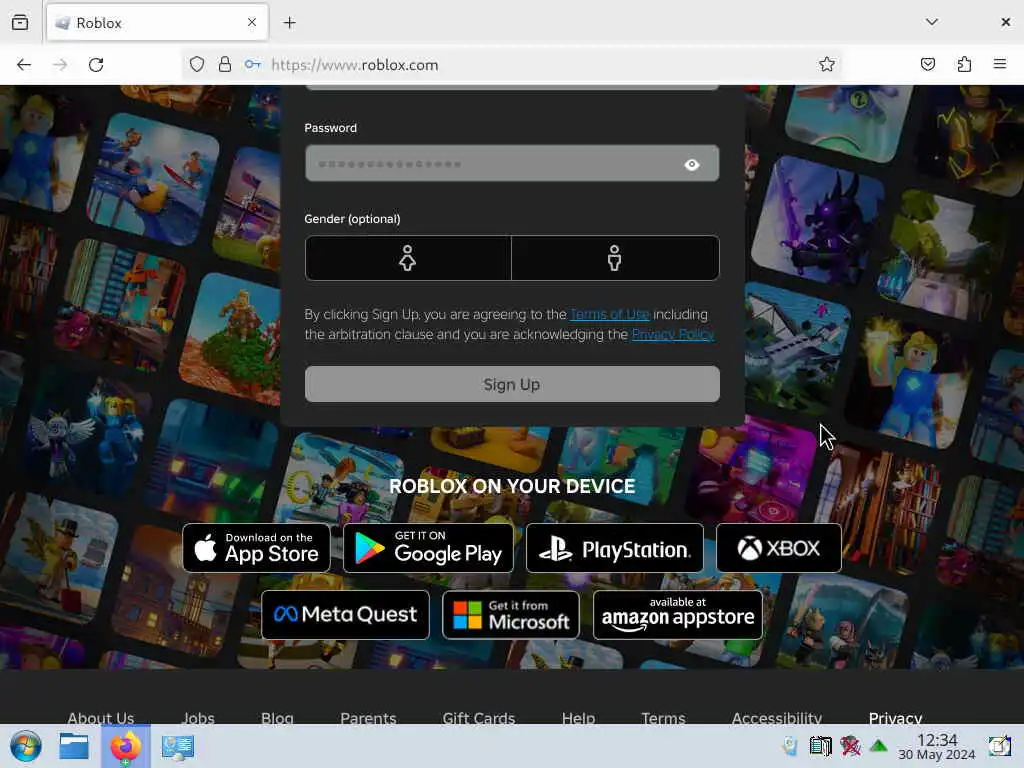Open the Meta Quest badge
Screen dimensions: 1024x768
tap(345, 615)
